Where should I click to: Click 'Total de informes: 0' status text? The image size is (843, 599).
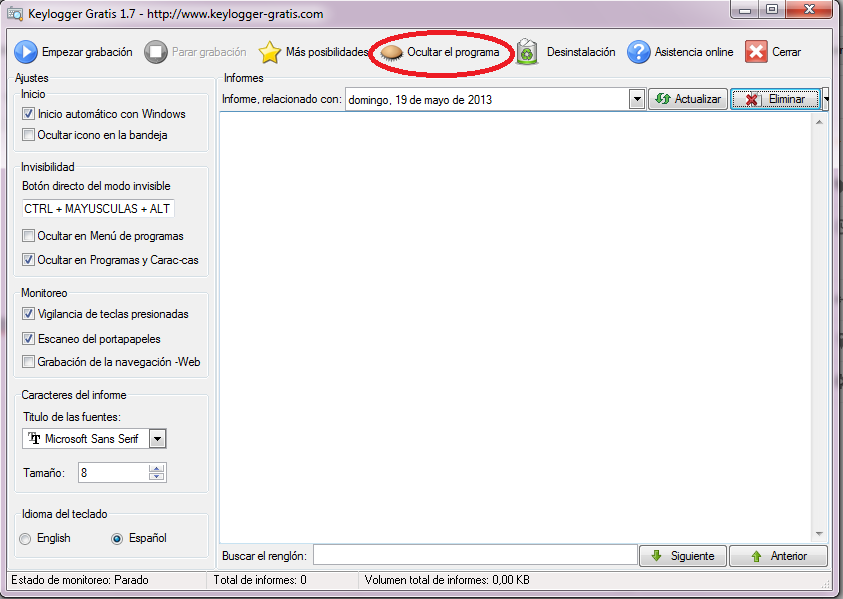[260, 580]
